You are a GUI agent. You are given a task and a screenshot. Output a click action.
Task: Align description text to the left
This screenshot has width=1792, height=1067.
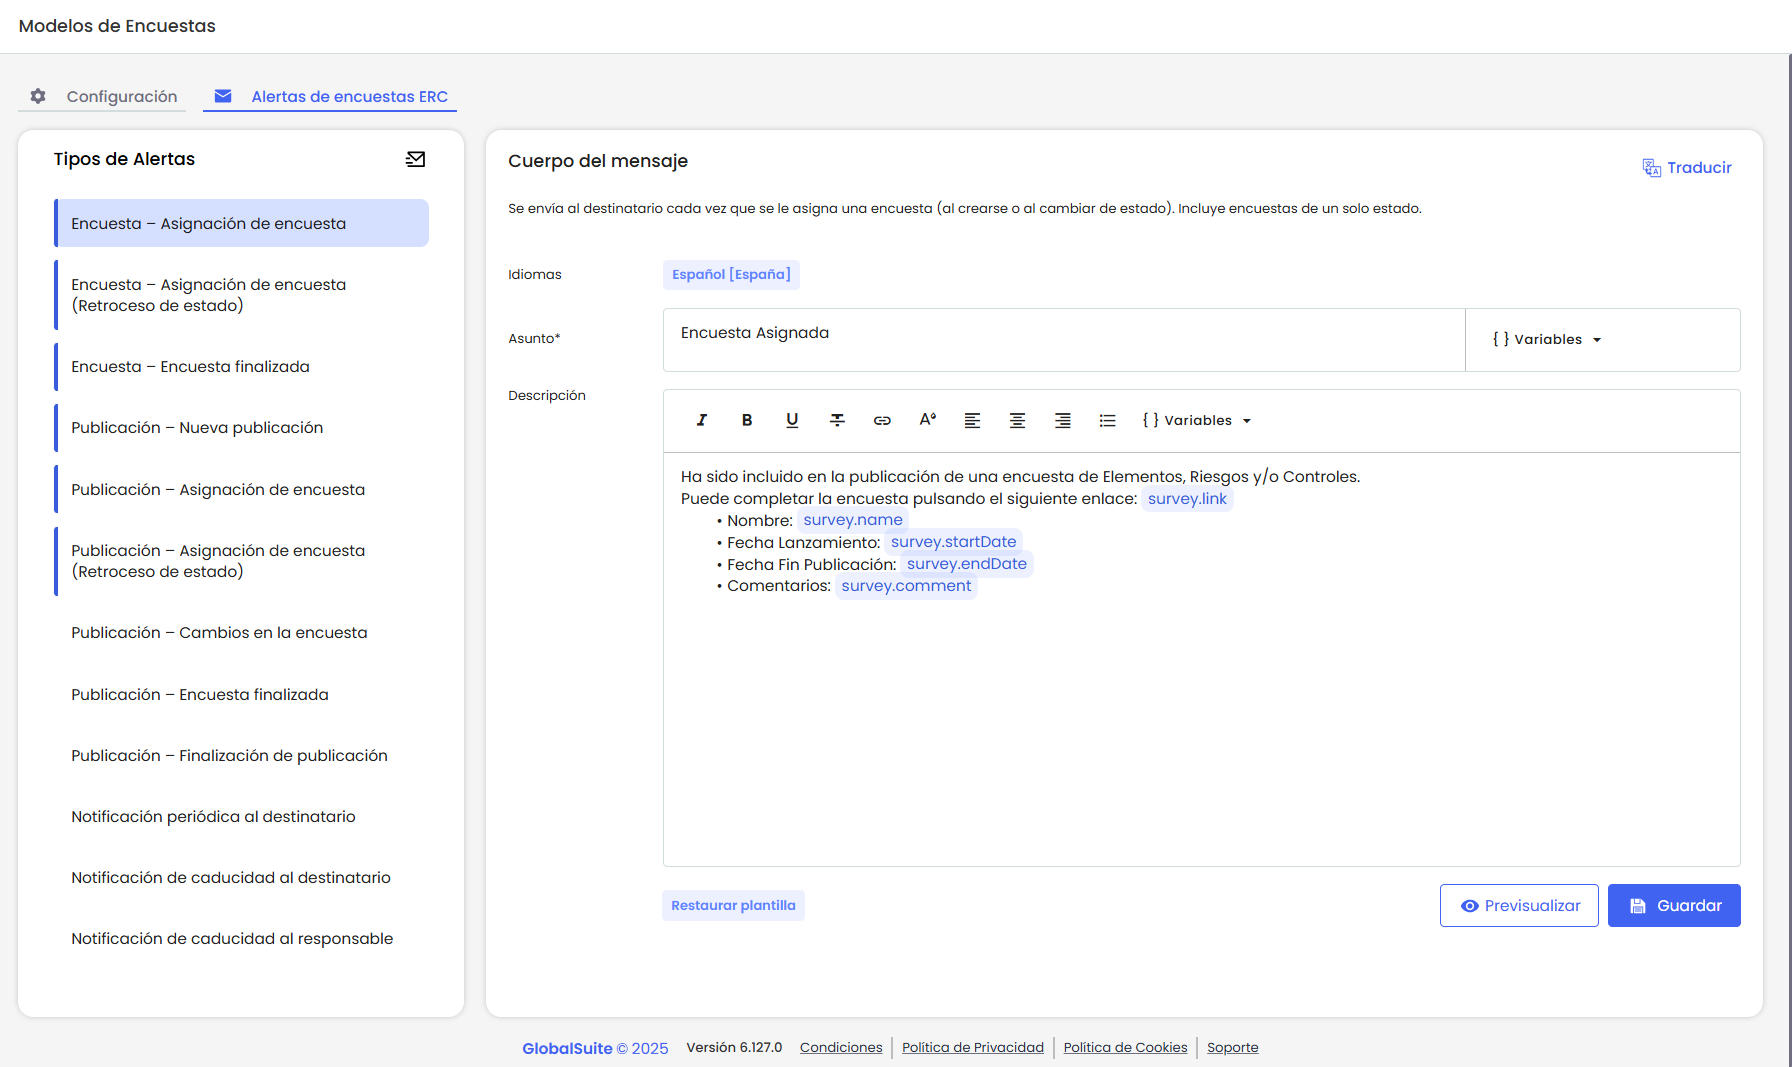[972, 420]
